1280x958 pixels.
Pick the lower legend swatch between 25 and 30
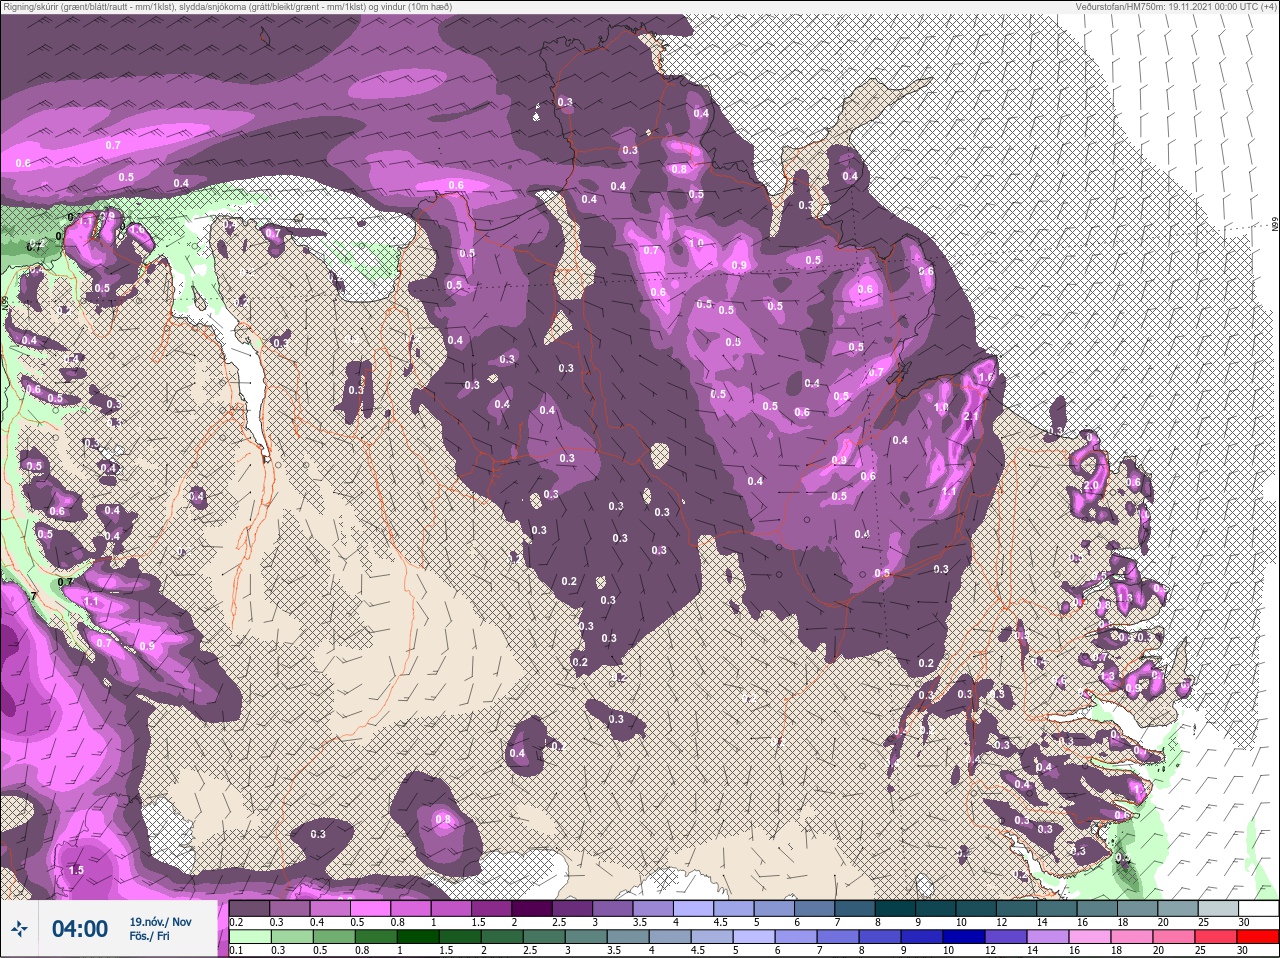[1215, 936]
